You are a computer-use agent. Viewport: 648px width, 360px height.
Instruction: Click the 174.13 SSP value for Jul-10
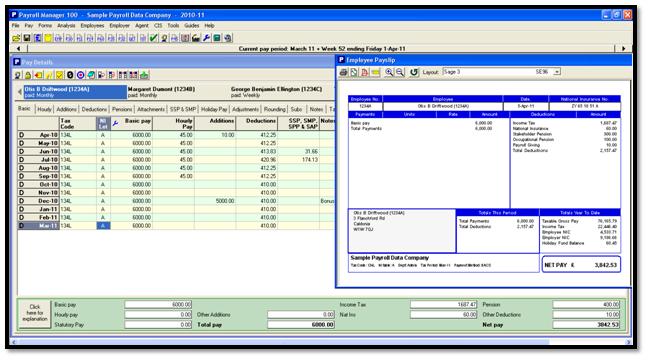pos(298,160)
